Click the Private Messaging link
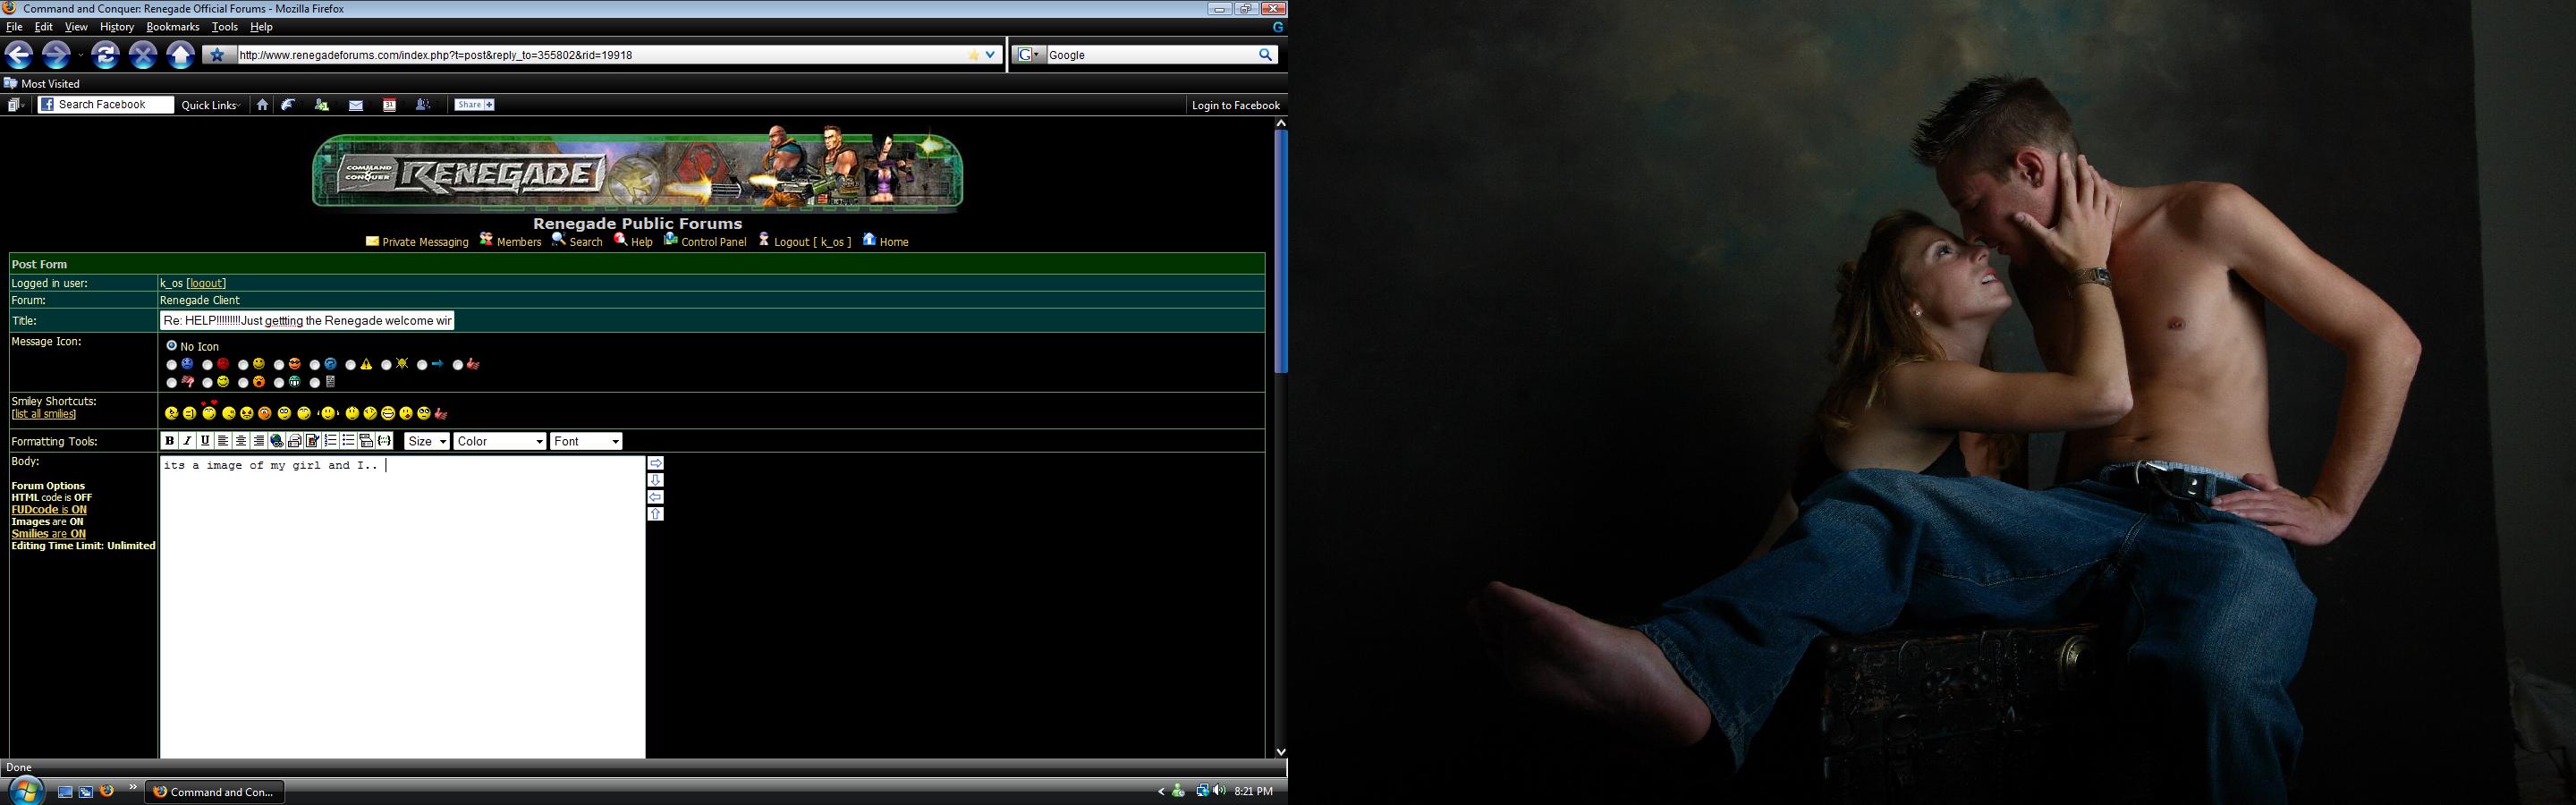Screen dimensions: 2576x805 [x=424, y=242]
